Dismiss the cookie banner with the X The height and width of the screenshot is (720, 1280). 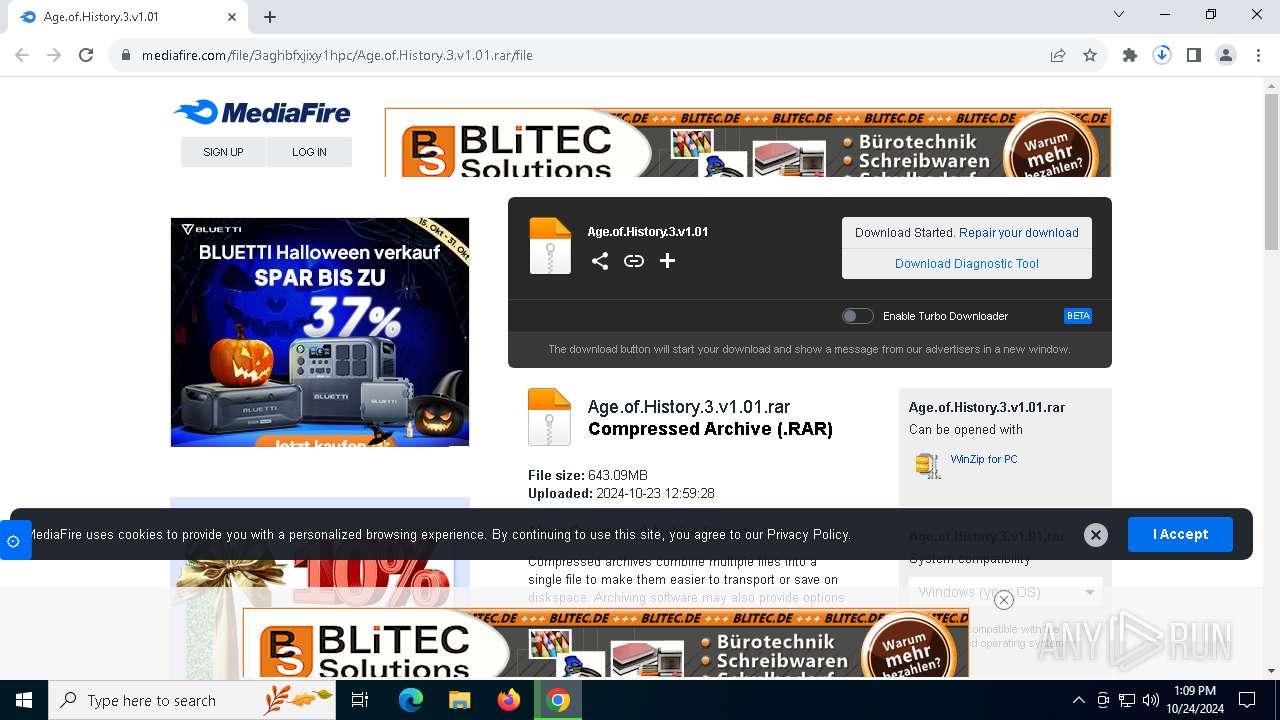point(1096,535)
